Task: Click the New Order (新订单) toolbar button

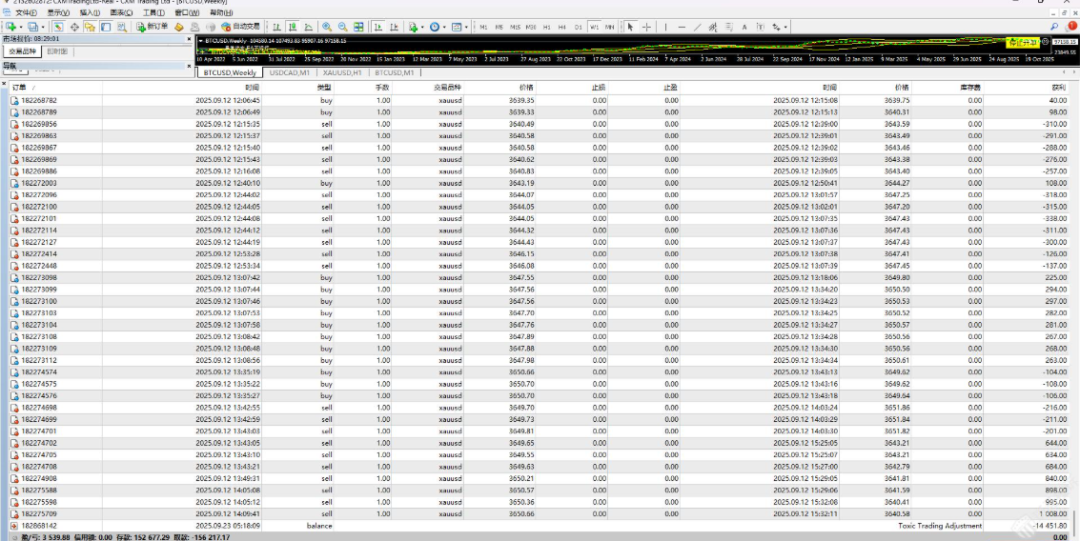Action: tap(154, 27)
